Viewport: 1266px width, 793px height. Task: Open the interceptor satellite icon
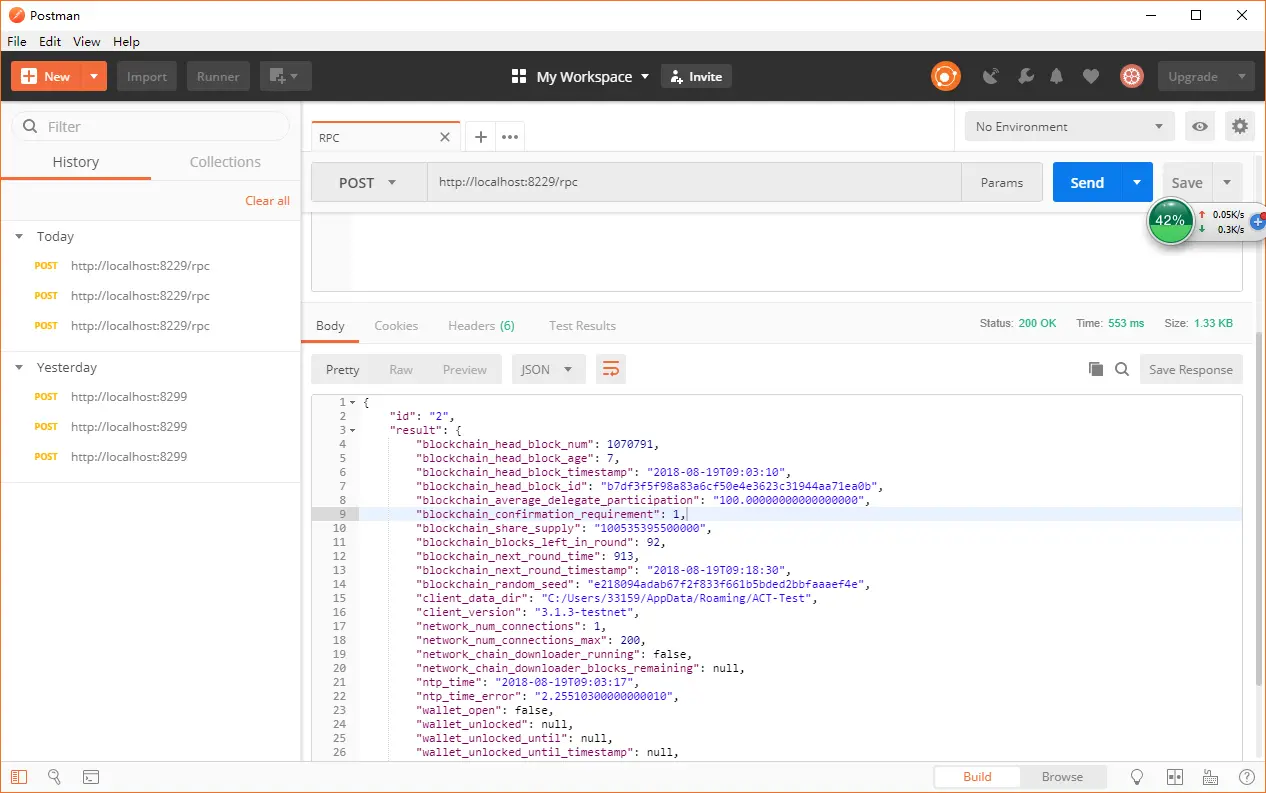click(x=991, y=76)
